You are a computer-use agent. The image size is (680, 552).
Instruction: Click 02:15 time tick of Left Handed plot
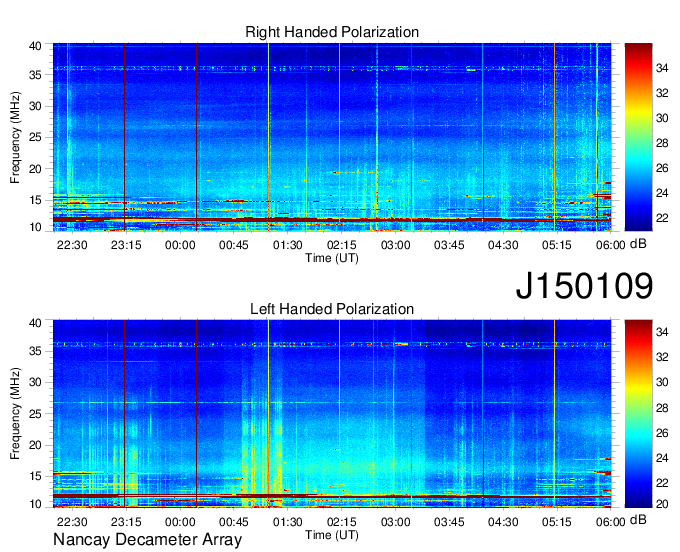pyautogui.click(x=342, y=522)
